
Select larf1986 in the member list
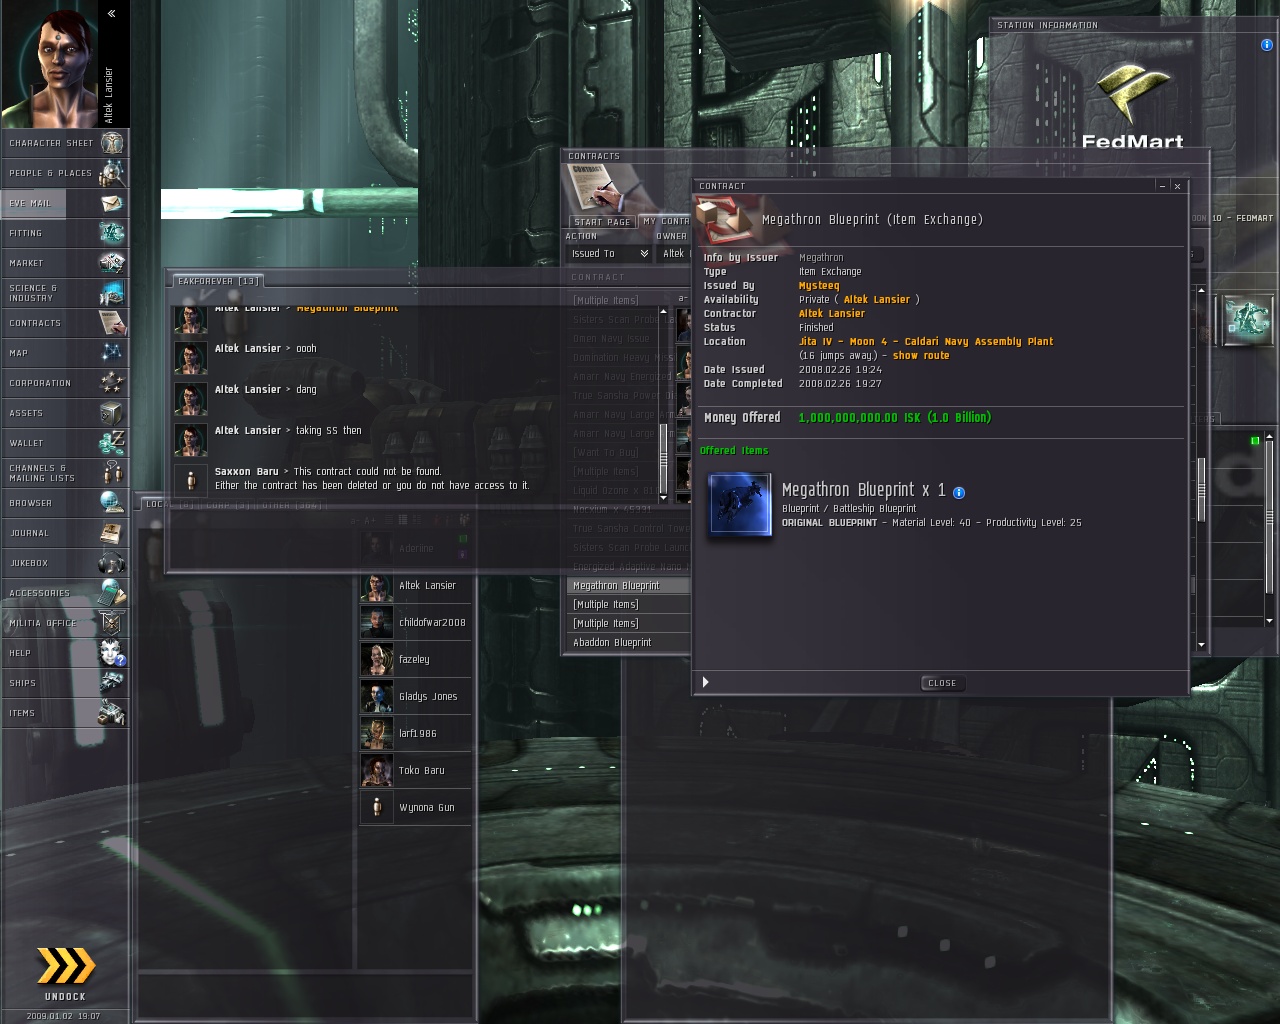click(415, 734)
